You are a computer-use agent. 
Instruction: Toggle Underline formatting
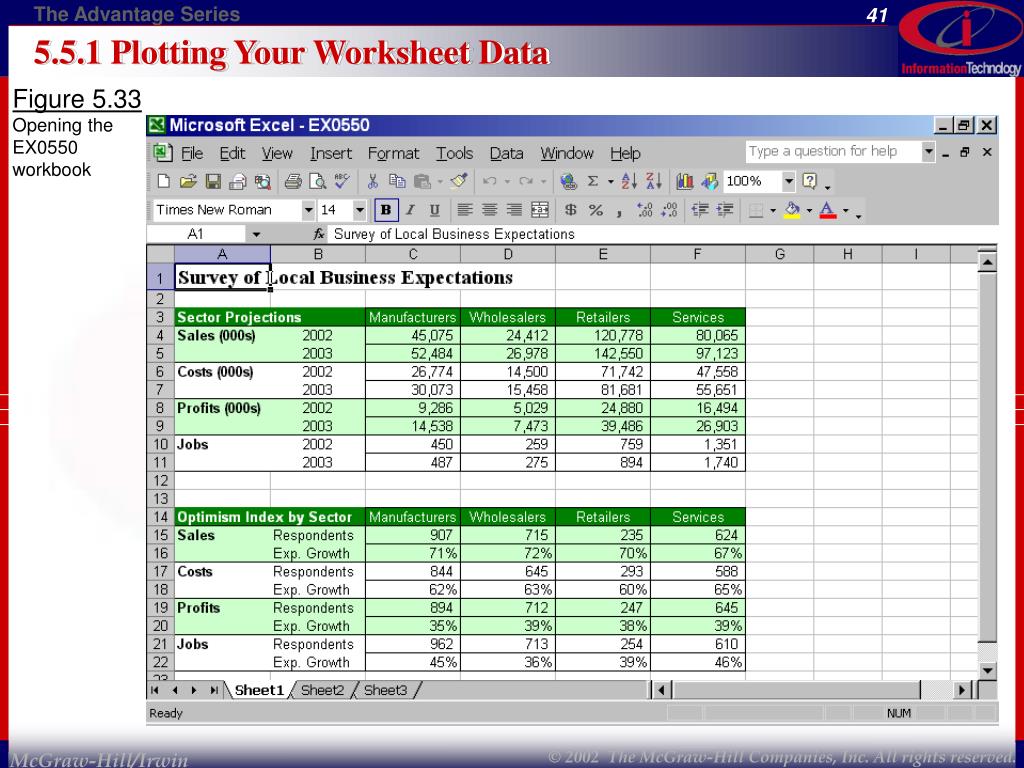(434, 210)
